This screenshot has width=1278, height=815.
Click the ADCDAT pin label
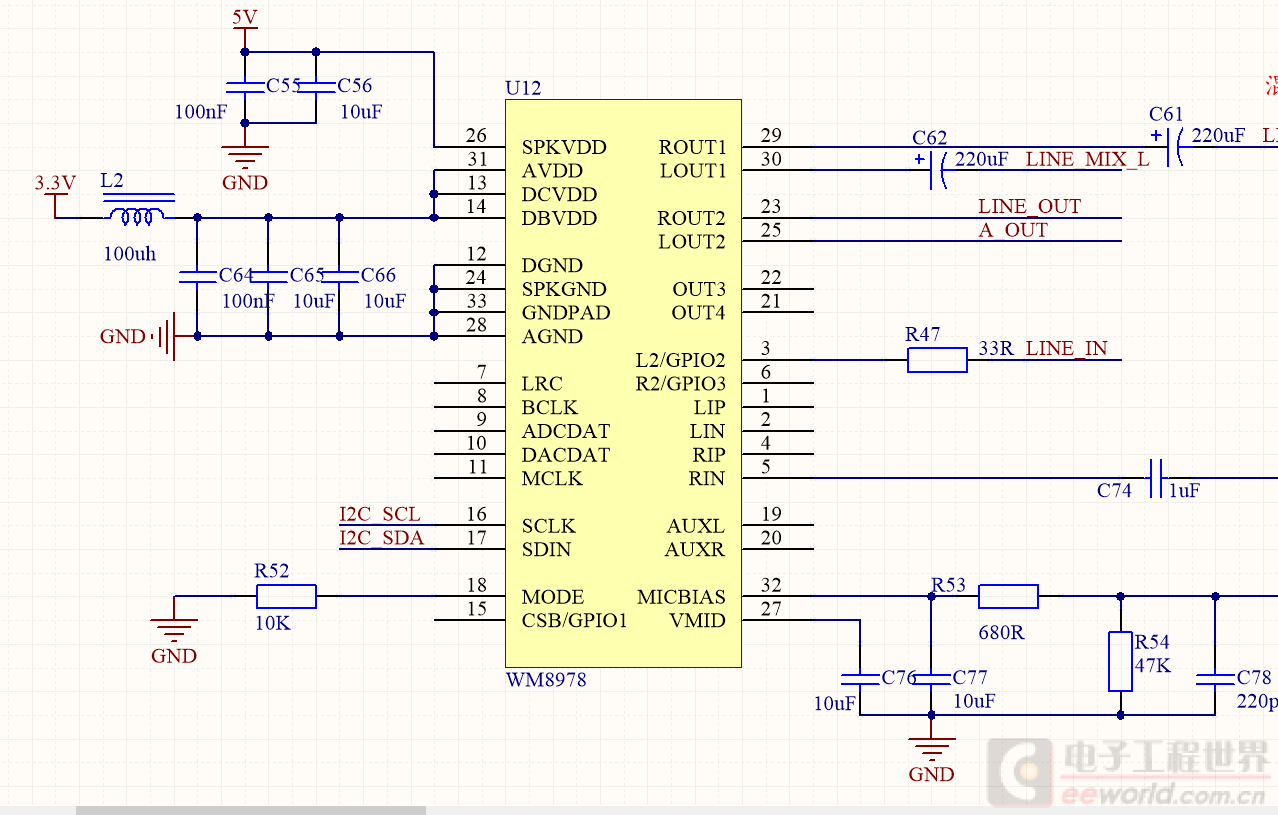[x=566, y=432]
